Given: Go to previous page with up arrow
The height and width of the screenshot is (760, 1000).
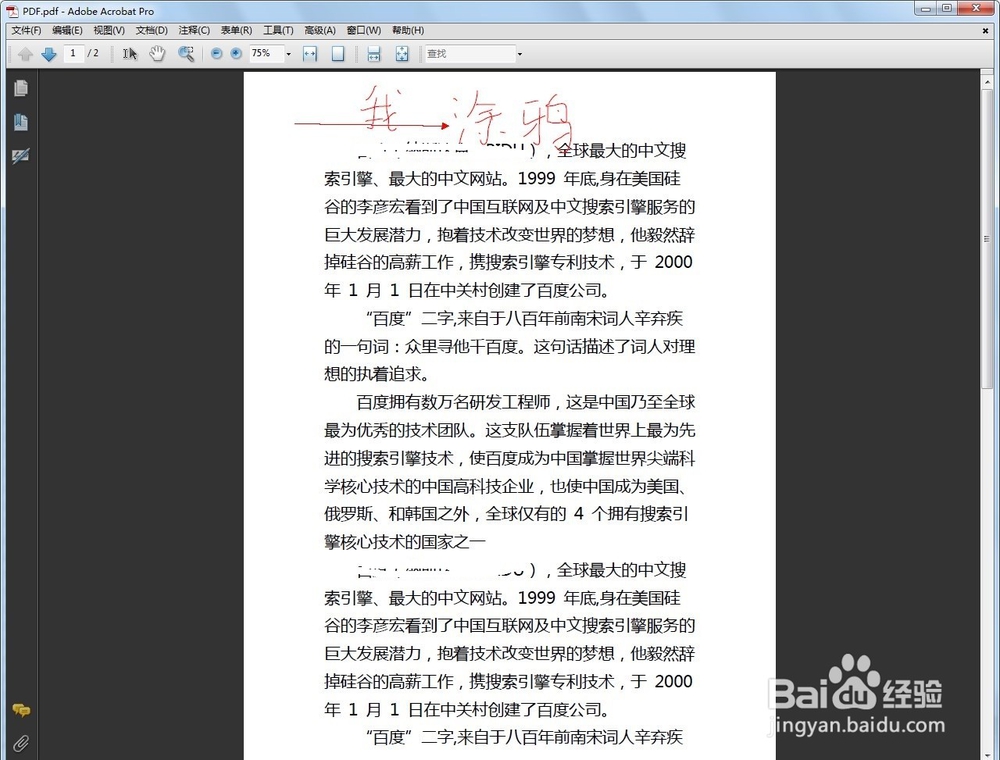Looking at the screenshot, I should pos(25,54).
